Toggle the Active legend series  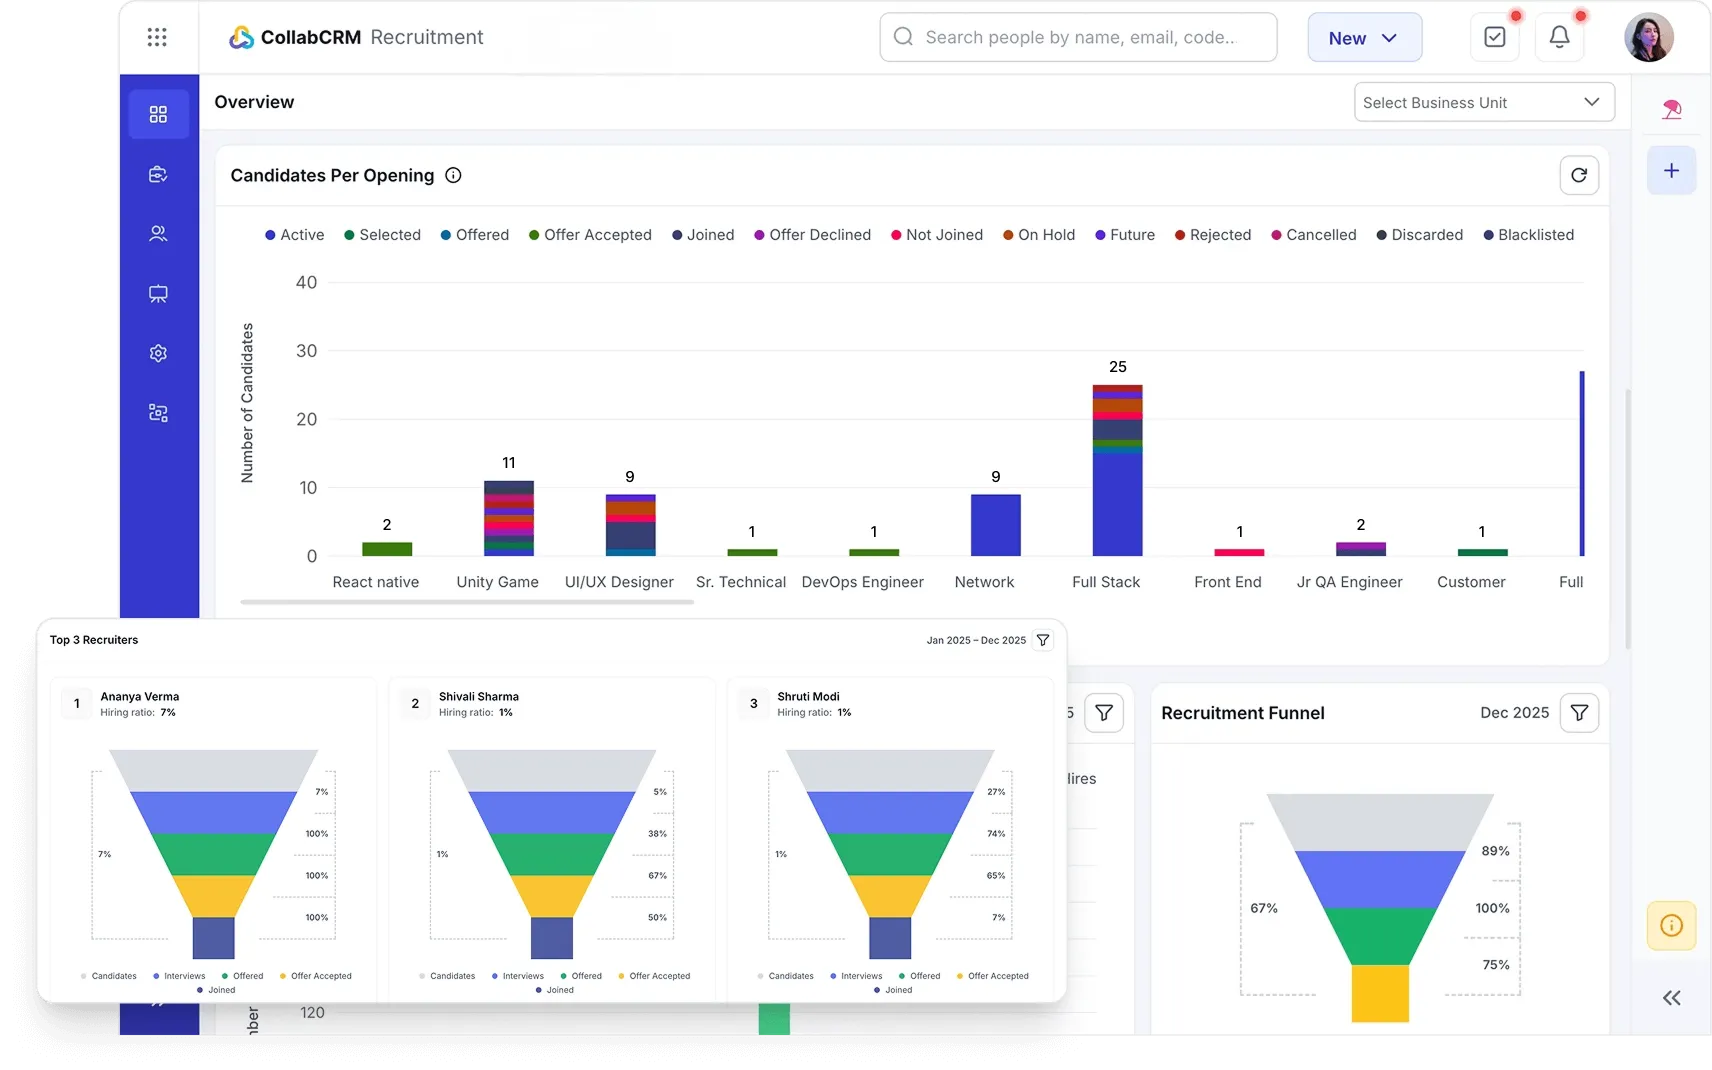coord(294,235)
